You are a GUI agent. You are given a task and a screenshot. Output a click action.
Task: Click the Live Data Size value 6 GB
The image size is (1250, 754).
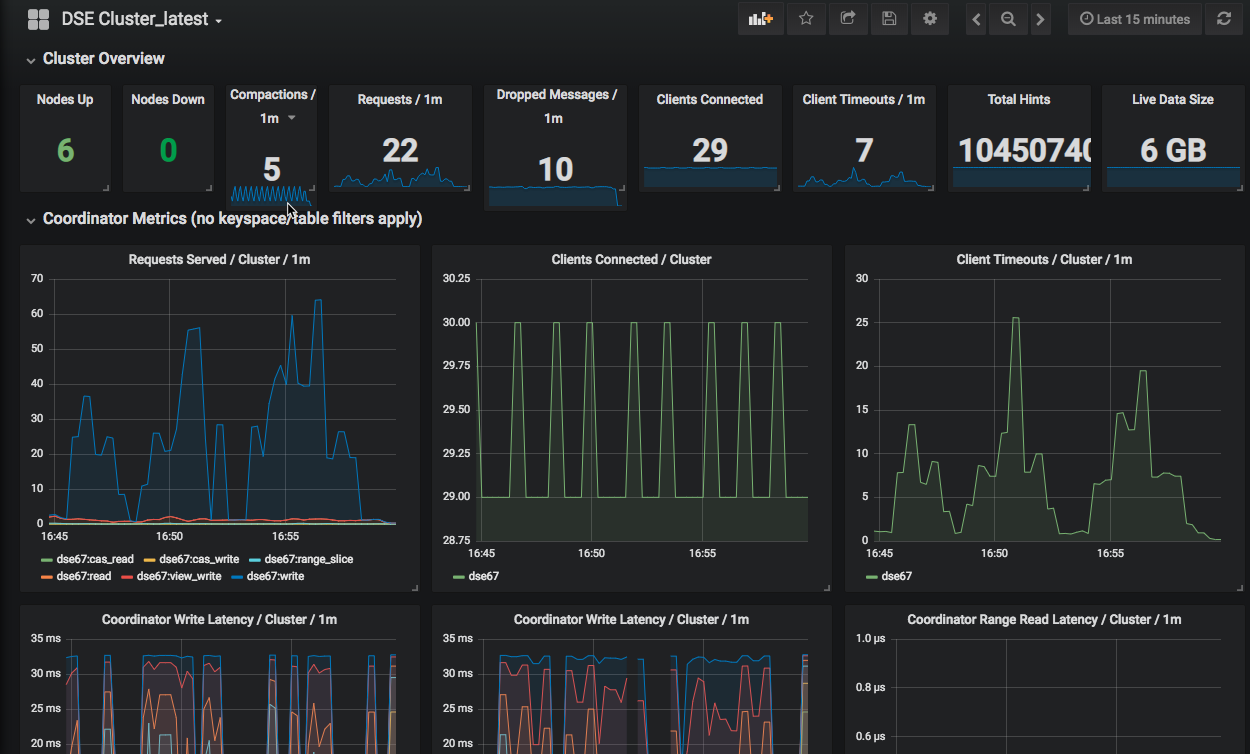1173,150
